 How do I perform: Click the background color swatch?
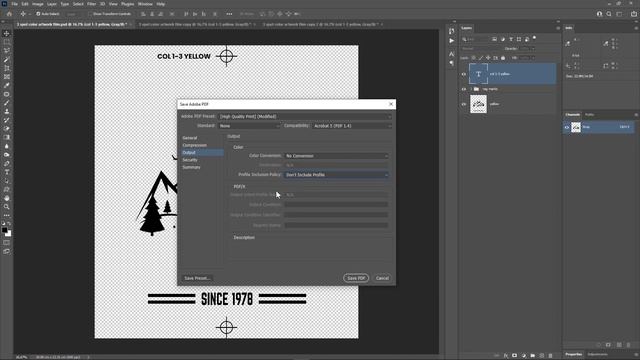click(8, 234)
